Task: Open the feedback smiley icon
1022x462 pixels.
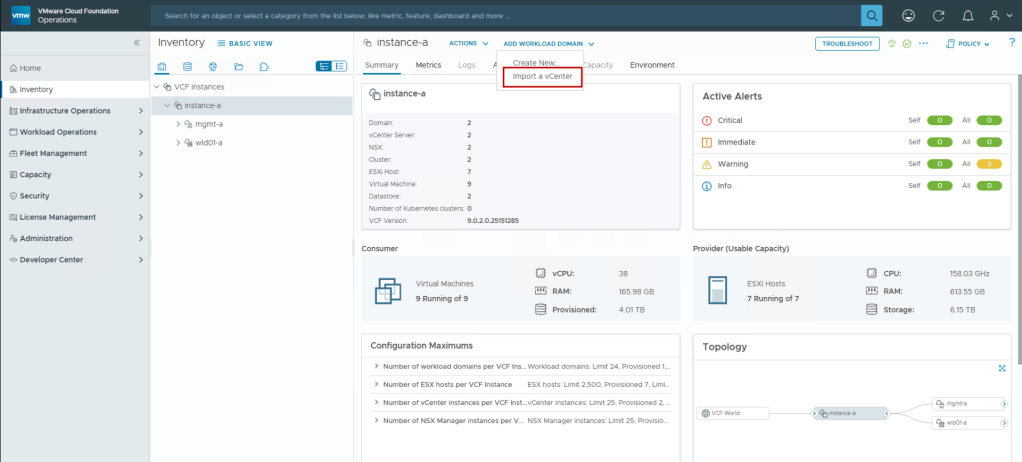Action: (908, 16)
